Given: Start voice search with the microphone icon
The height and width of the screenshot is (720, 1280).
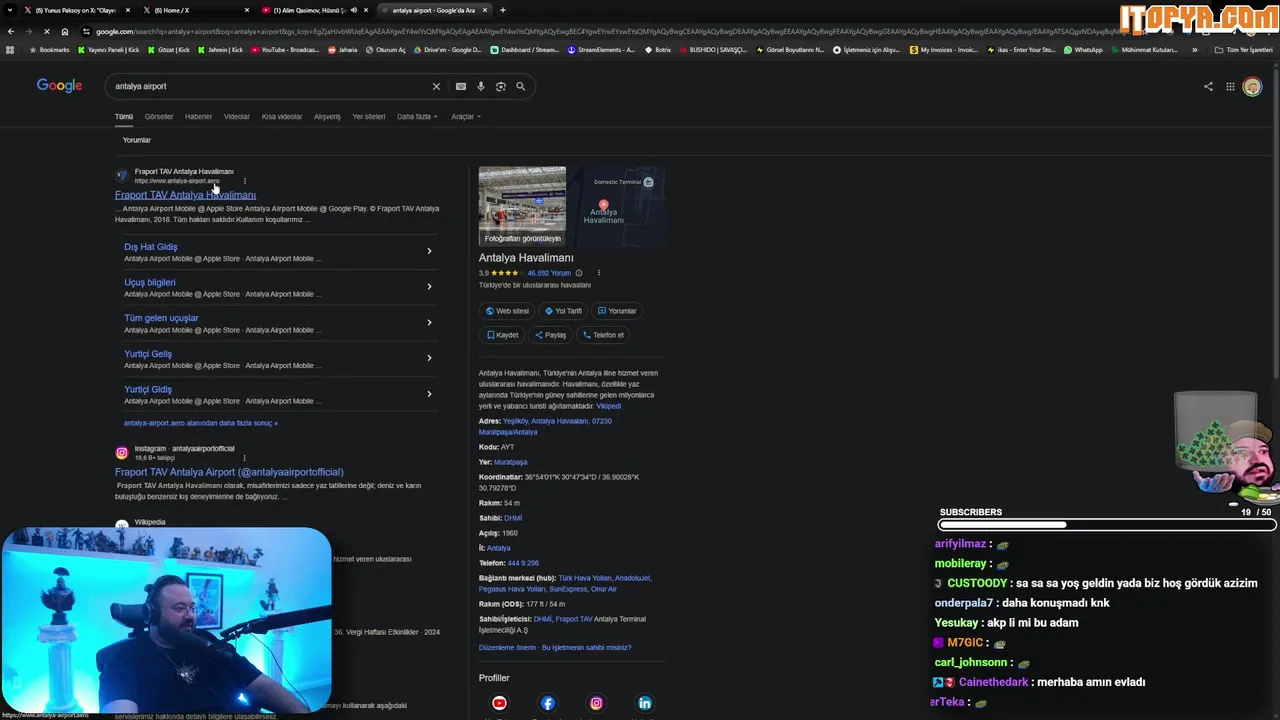Looking at the screenshot, I should (481, 86).
